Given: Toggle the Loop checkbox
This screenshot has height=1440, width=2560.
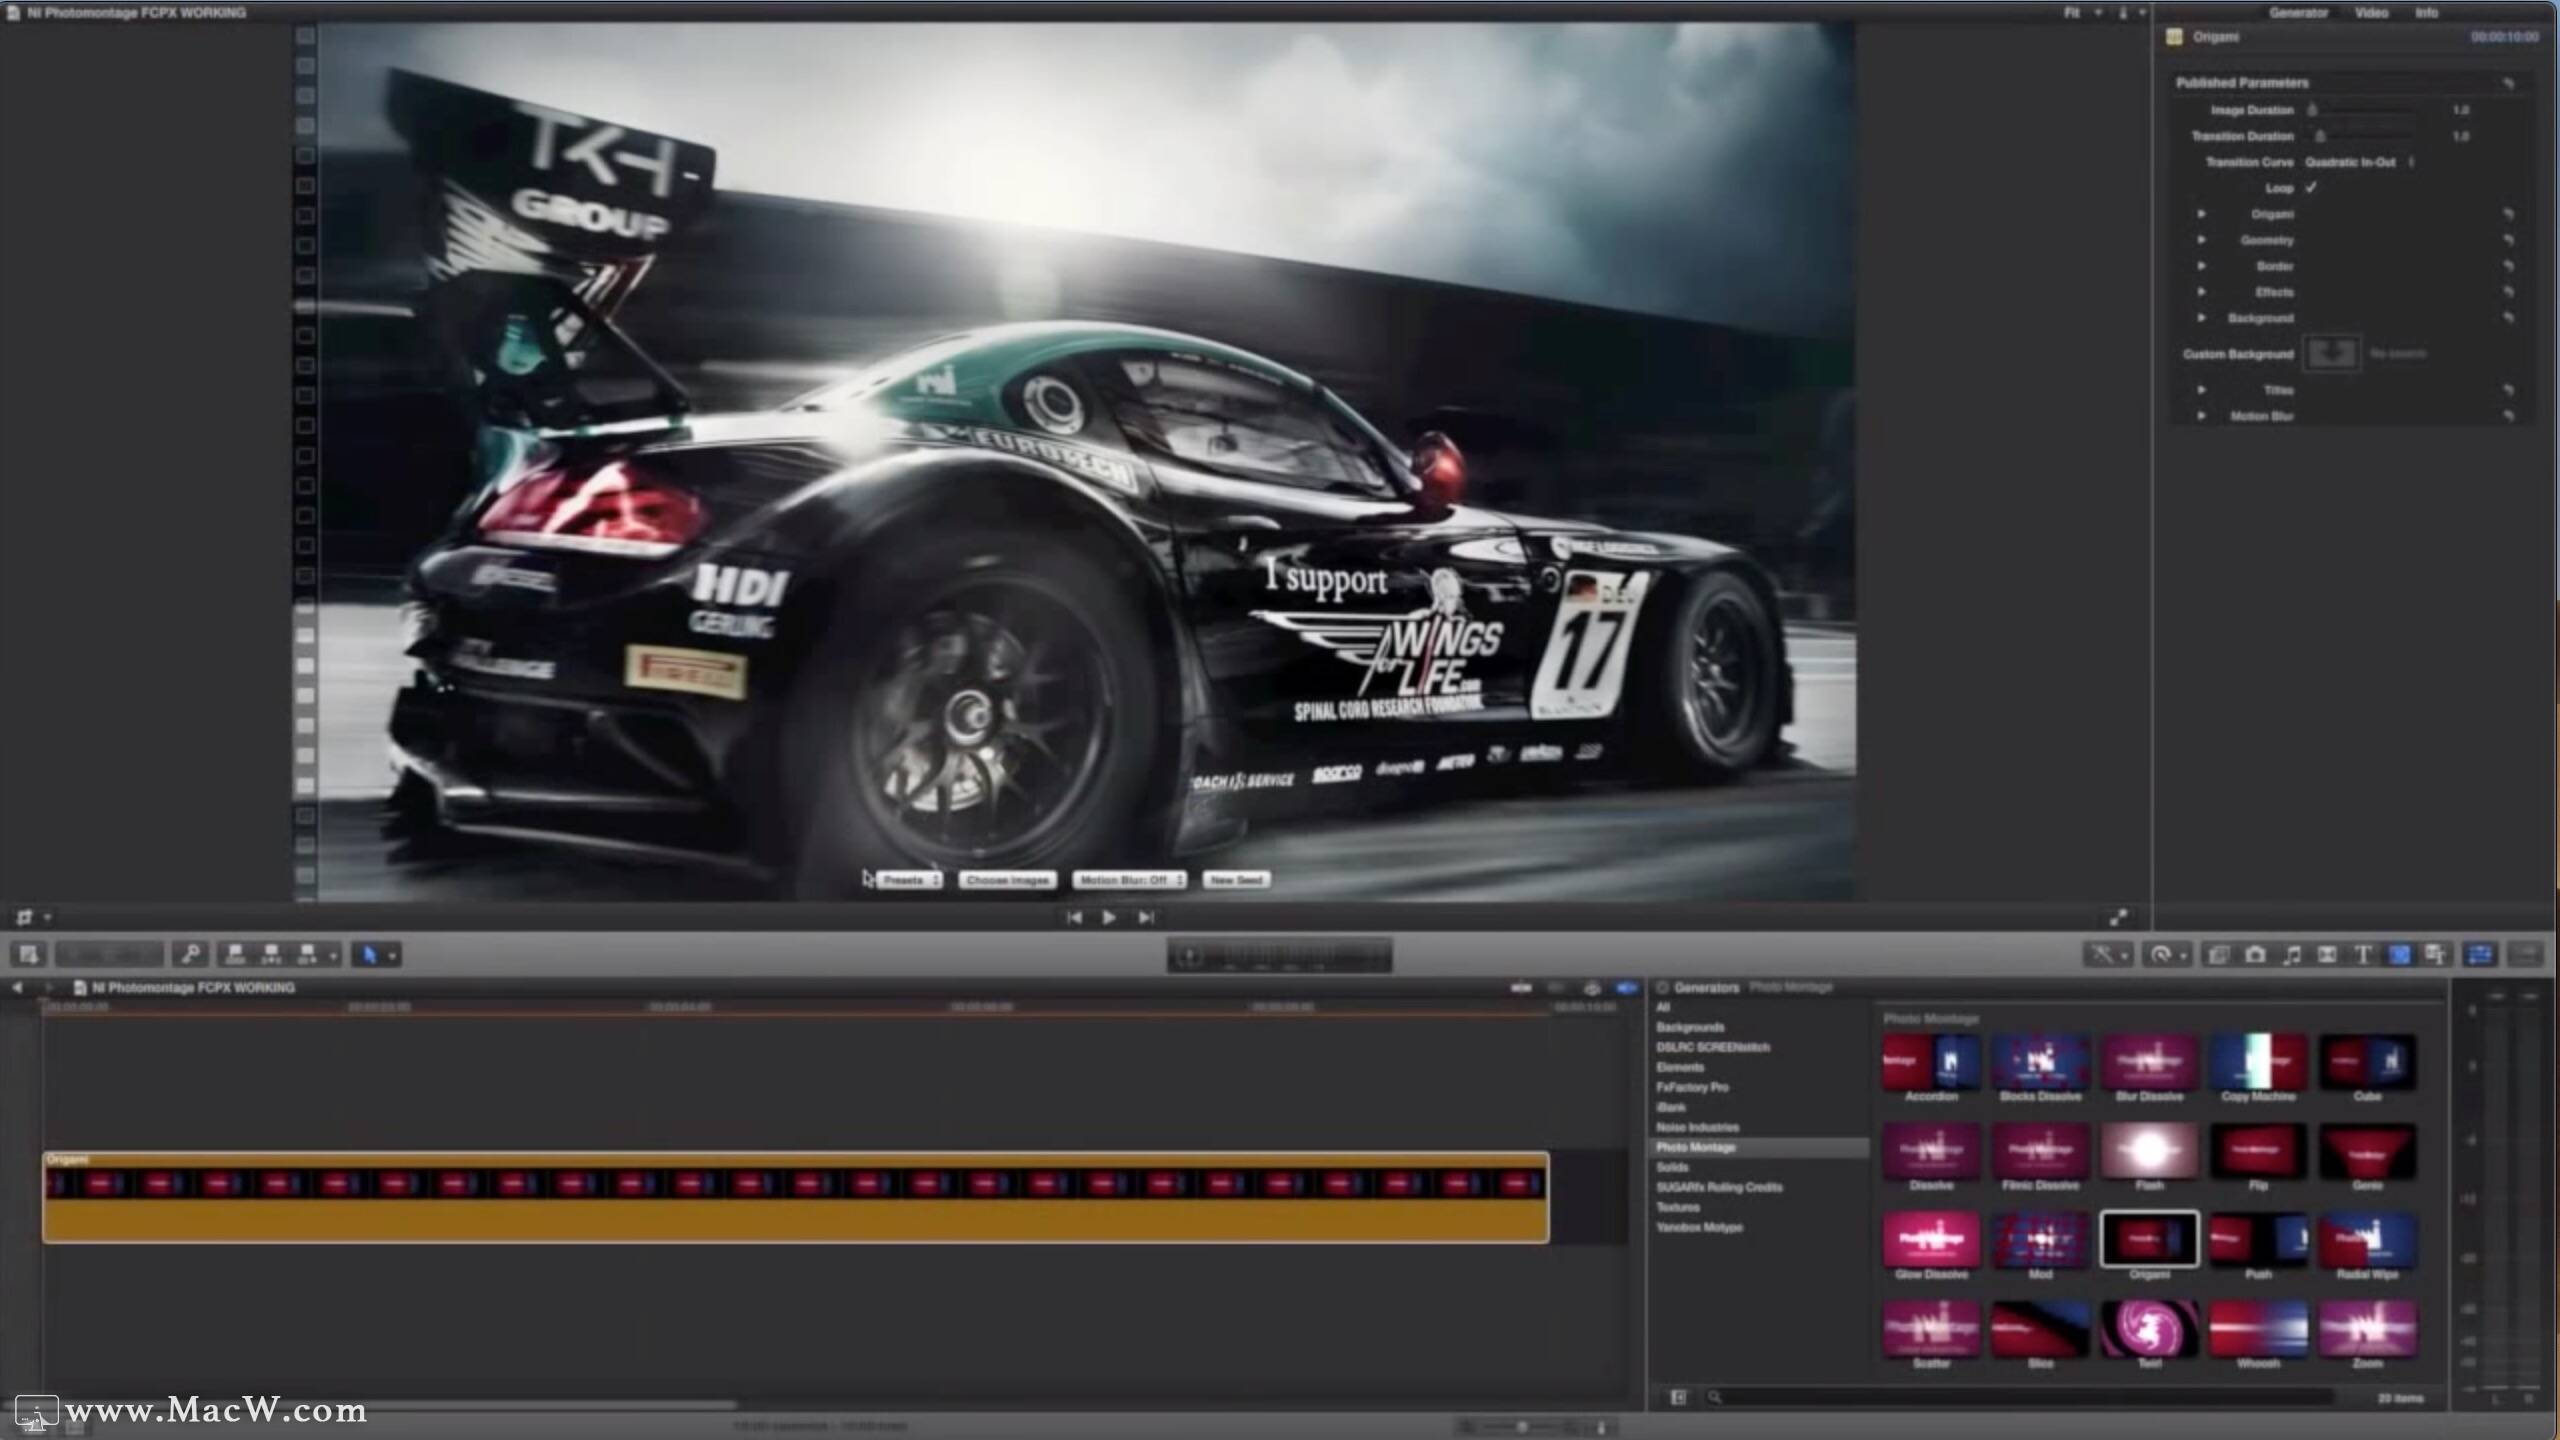Looking at the screenshot, I should [2311, 188].
